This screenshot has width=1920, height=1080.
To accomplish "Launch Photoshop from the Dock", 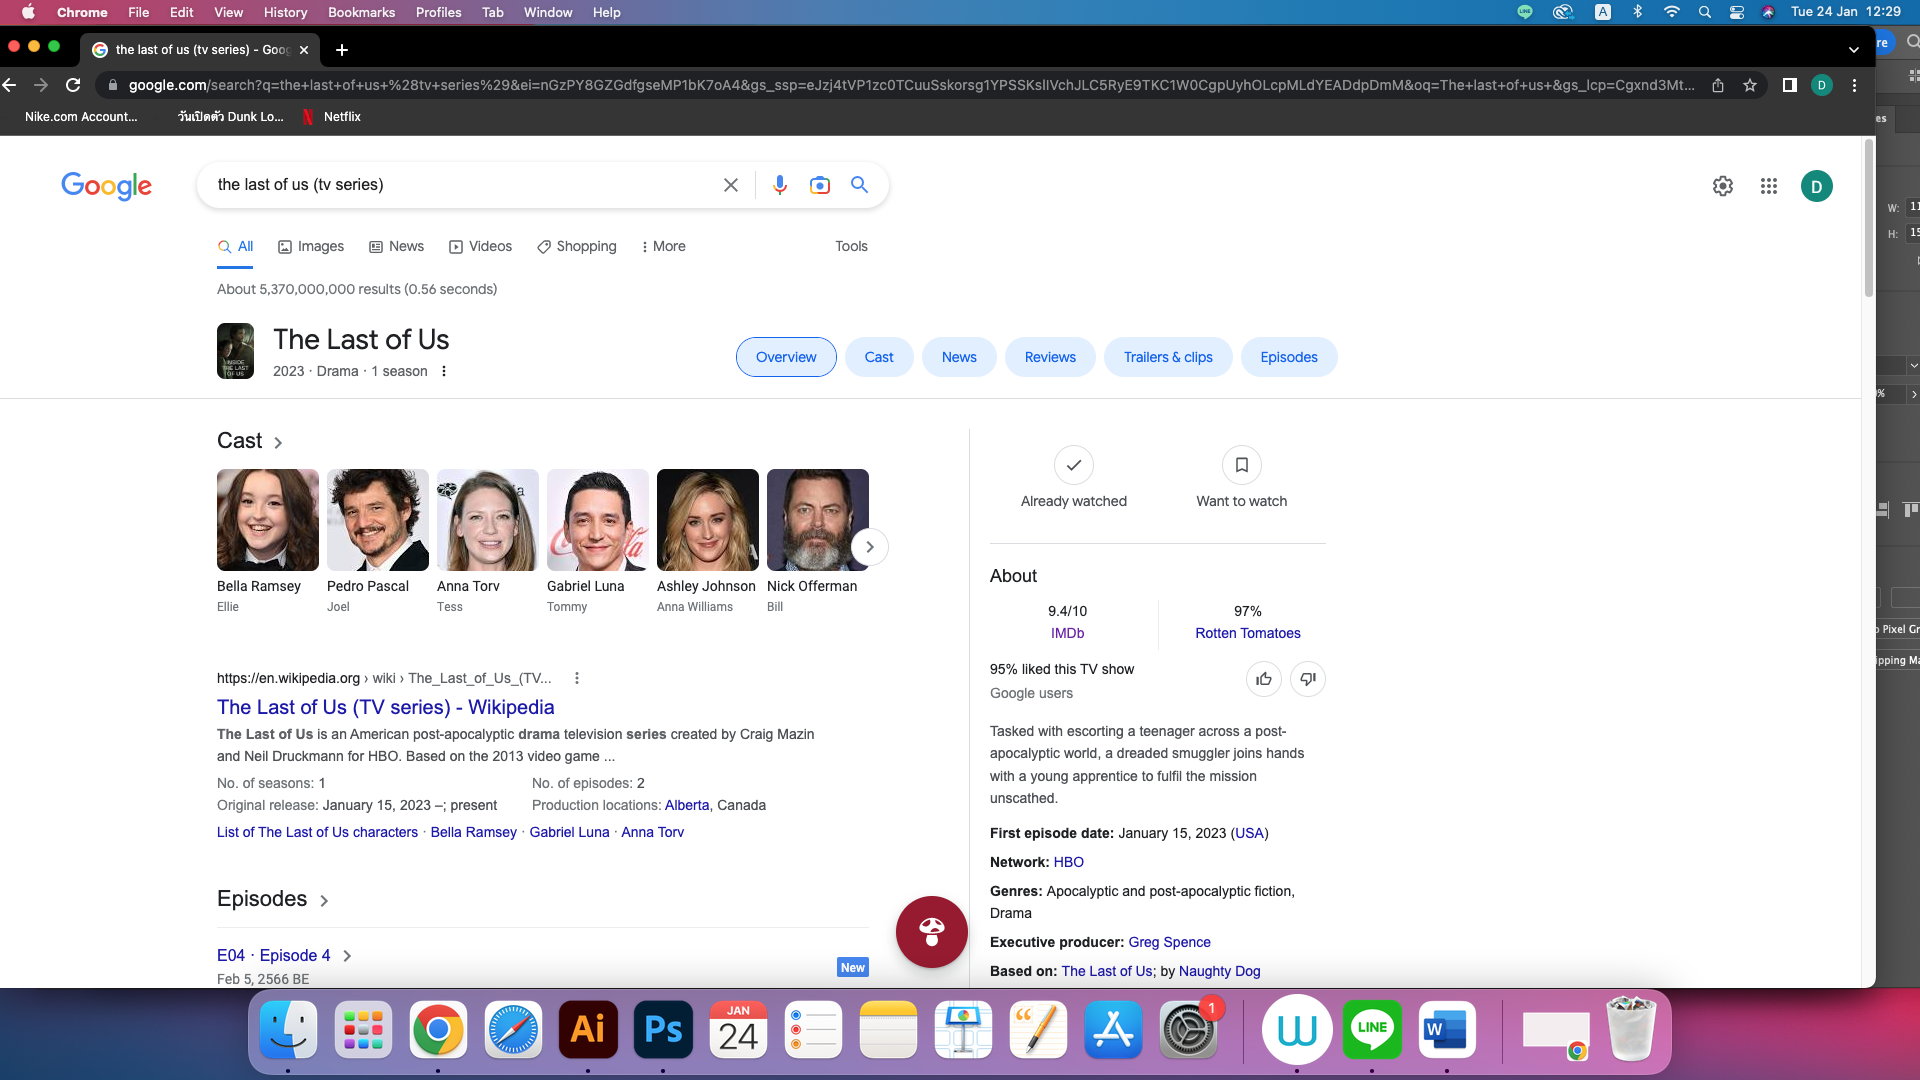I will (x=663, y=1030).
